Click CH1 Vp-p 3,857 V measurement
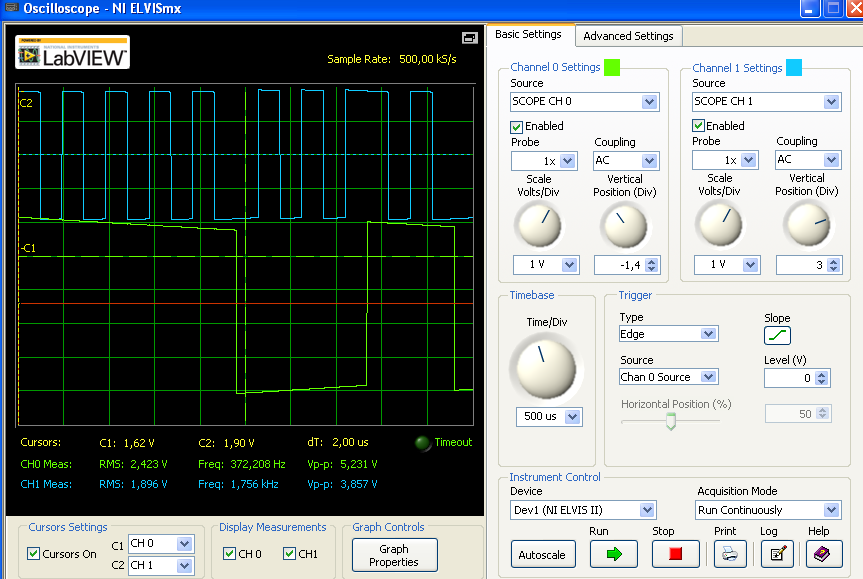The image size is (863, 579). click(342, 484)
